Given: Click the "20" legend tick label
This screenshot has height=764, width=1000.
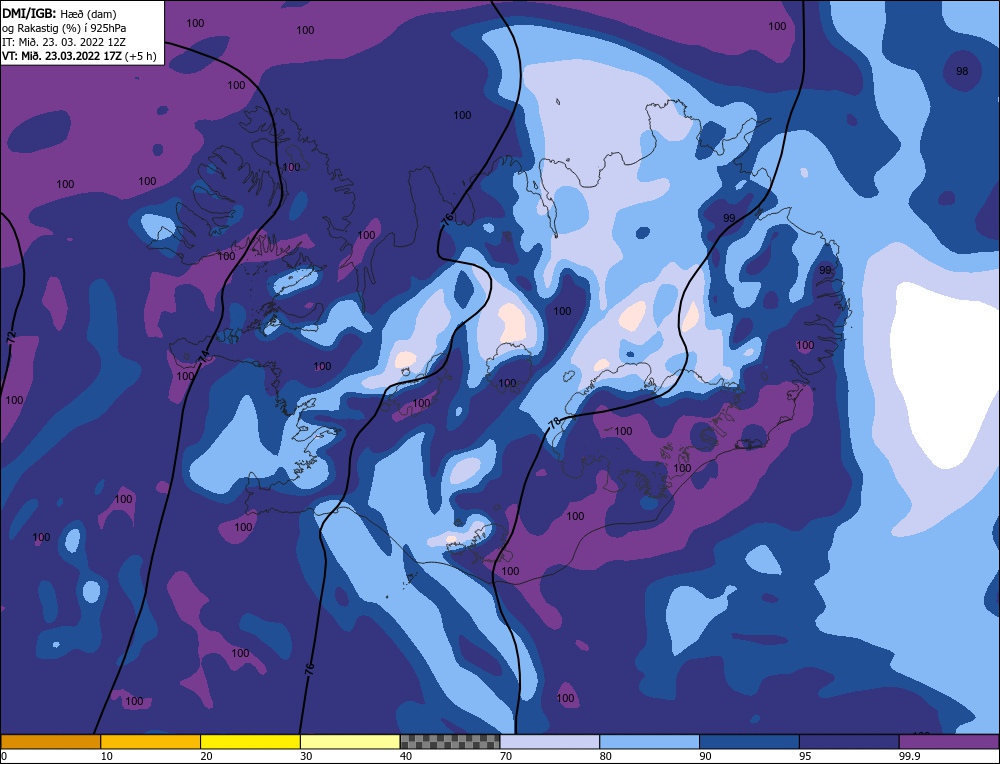Looking at the screenshot, I should (x=207, y=756).
